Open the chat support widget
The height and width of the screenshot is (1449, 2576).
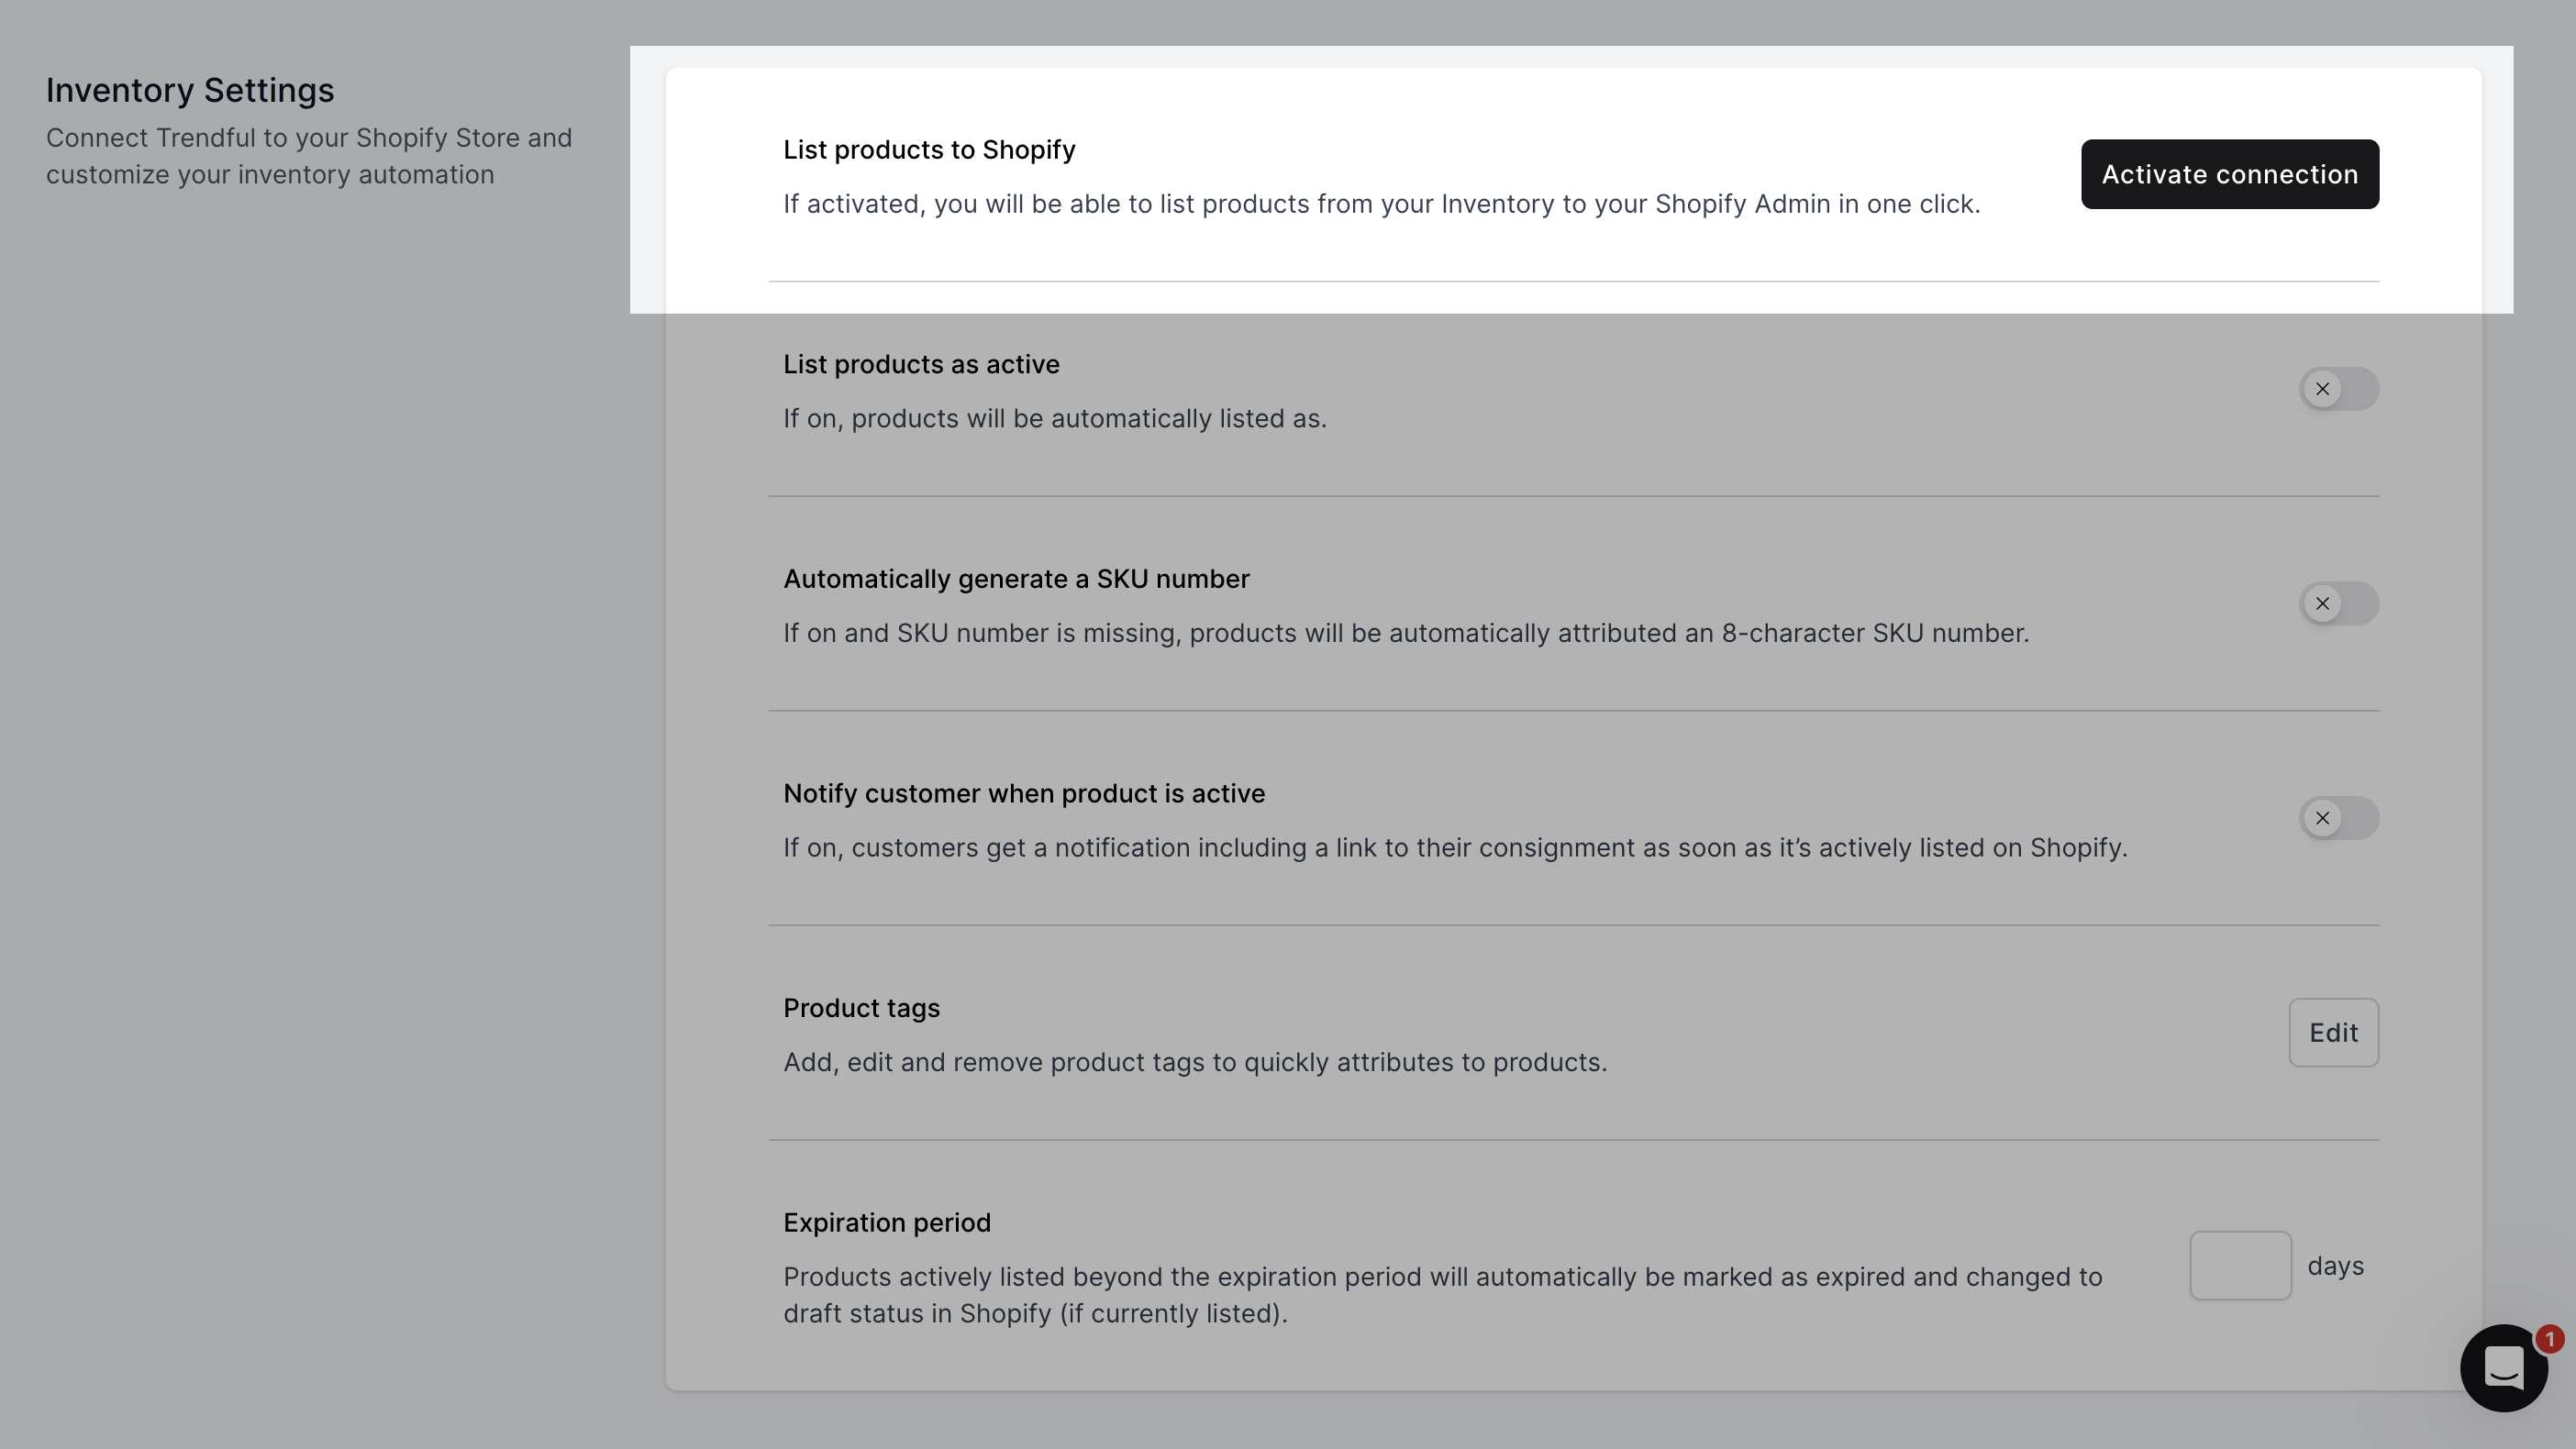(x=2502, y=1369)
